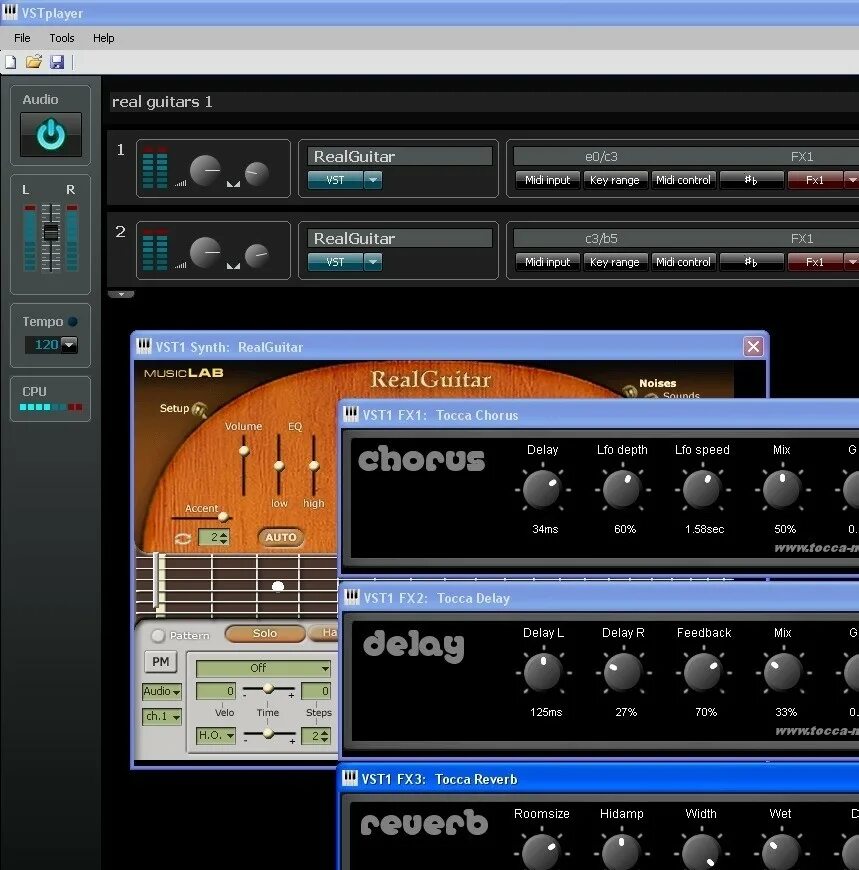This screenshot has width=859, height=870.
Task: Open the H.O. dropdown
Action: click(x=216, y=735)
